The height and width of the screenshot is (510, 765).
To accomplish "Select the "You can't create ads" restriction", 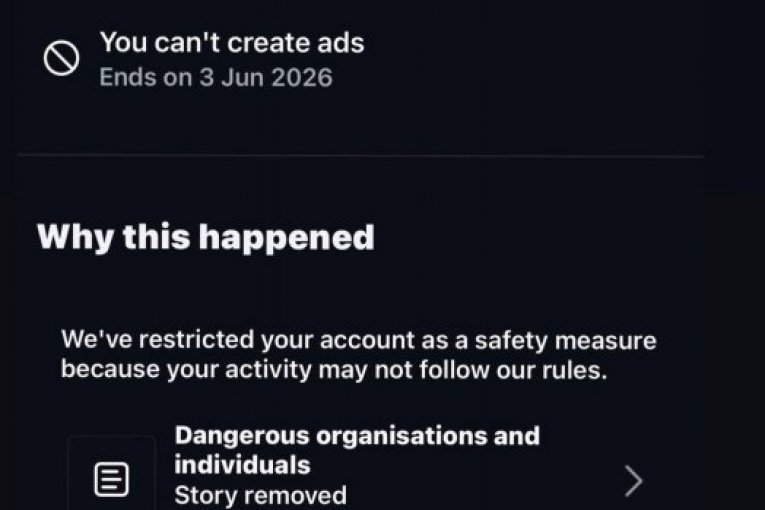I will (x=231, y=43).
